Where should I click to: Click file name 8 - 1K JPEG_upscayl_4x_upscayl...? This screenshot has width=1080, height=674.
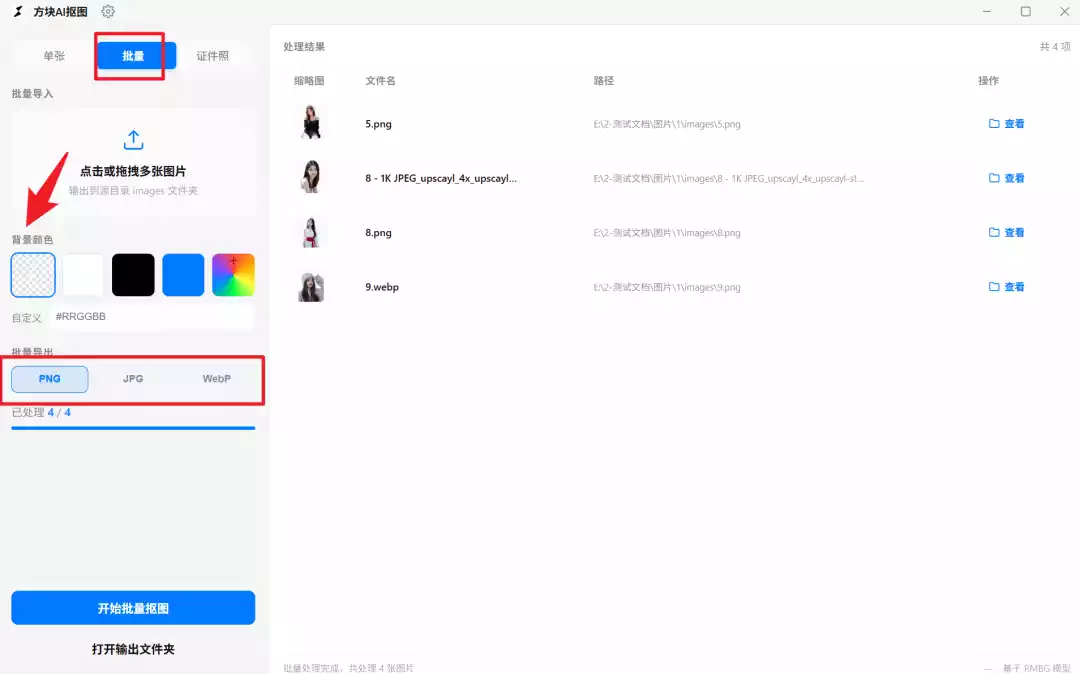pos(441,178)
